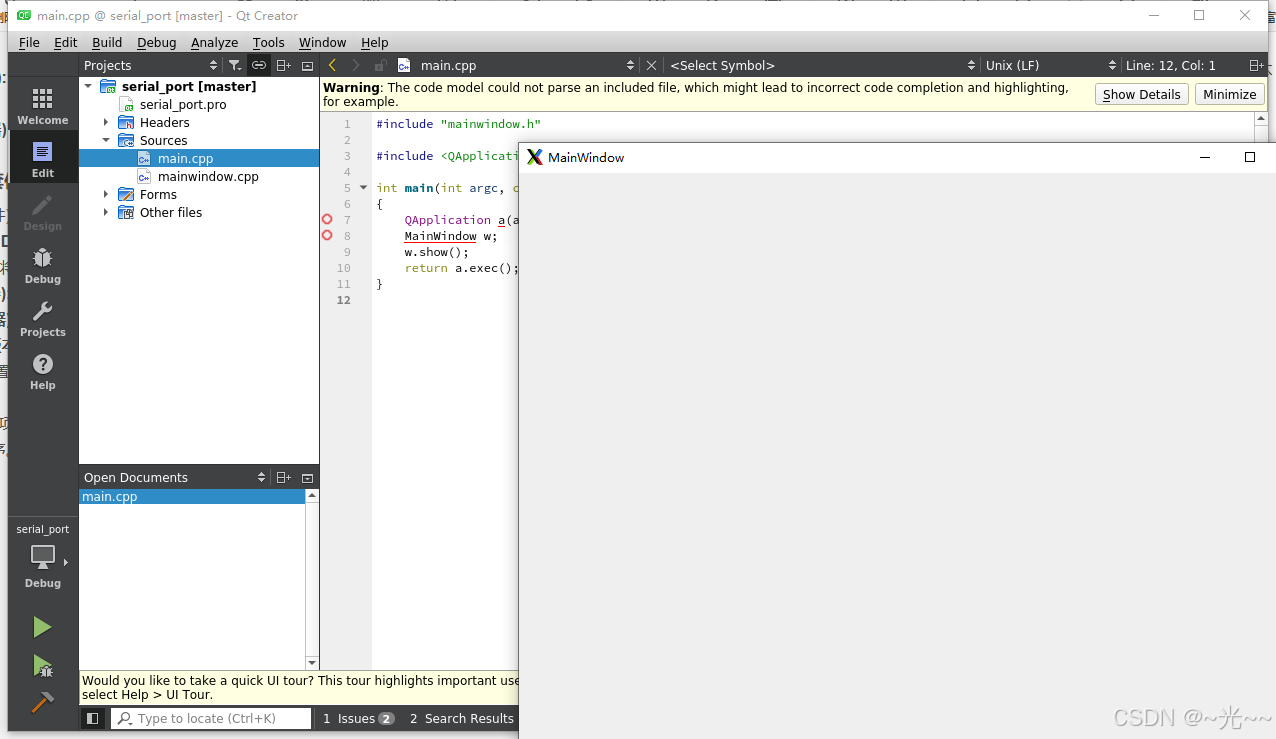Toggle the left sidebar visibility
Viewport: 1276px width, 739px height.
[x=92, y=718]
